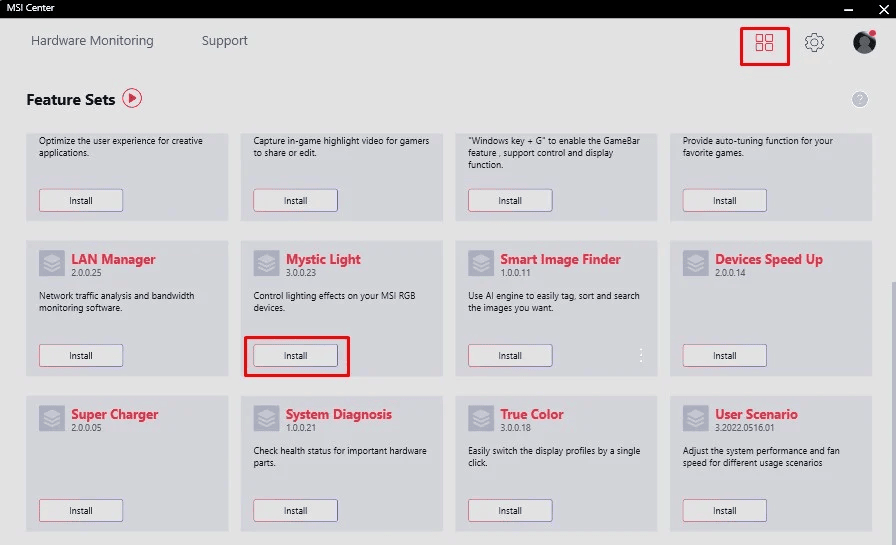Switch to the Support tab
Image resolution: width=896 pixels, height=545 pixels.
tap(225, 41)
